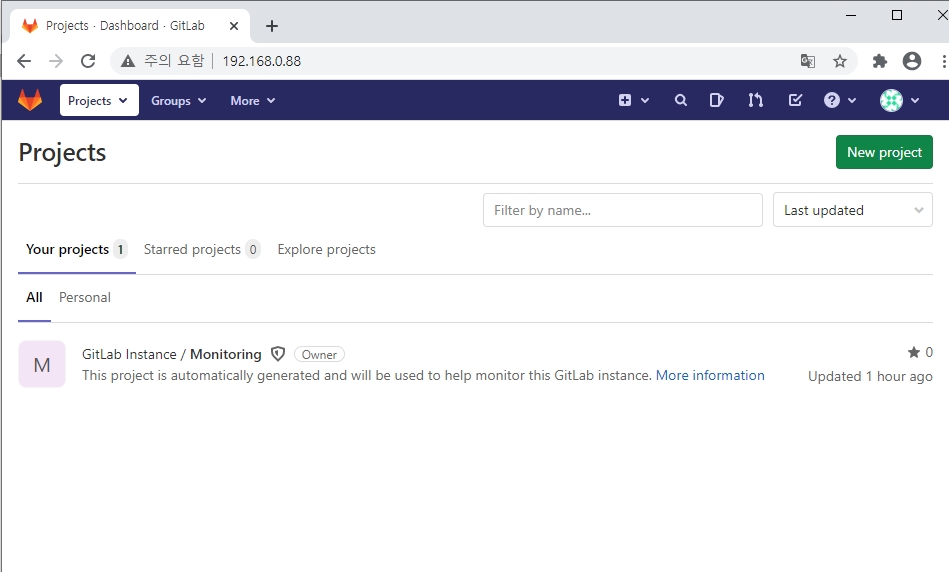Click the GitLab fox logo
The width and height of the screenshot is (949, 572).
(x=30, y=100)
